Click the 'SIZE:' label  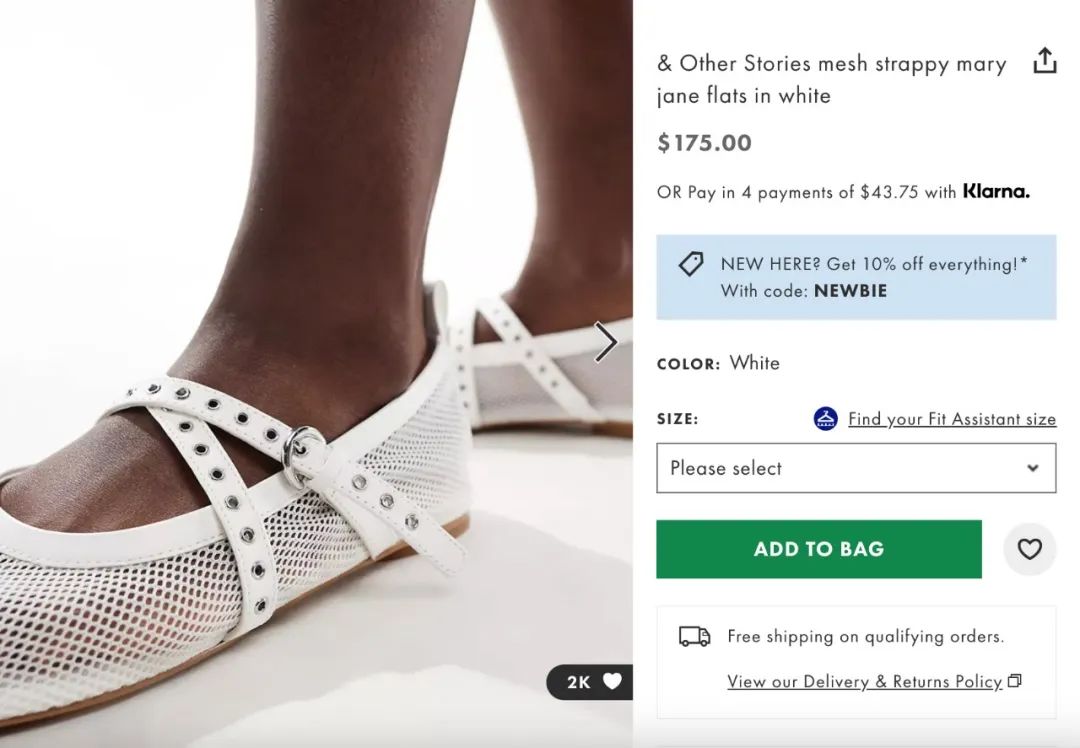point(677,419)
